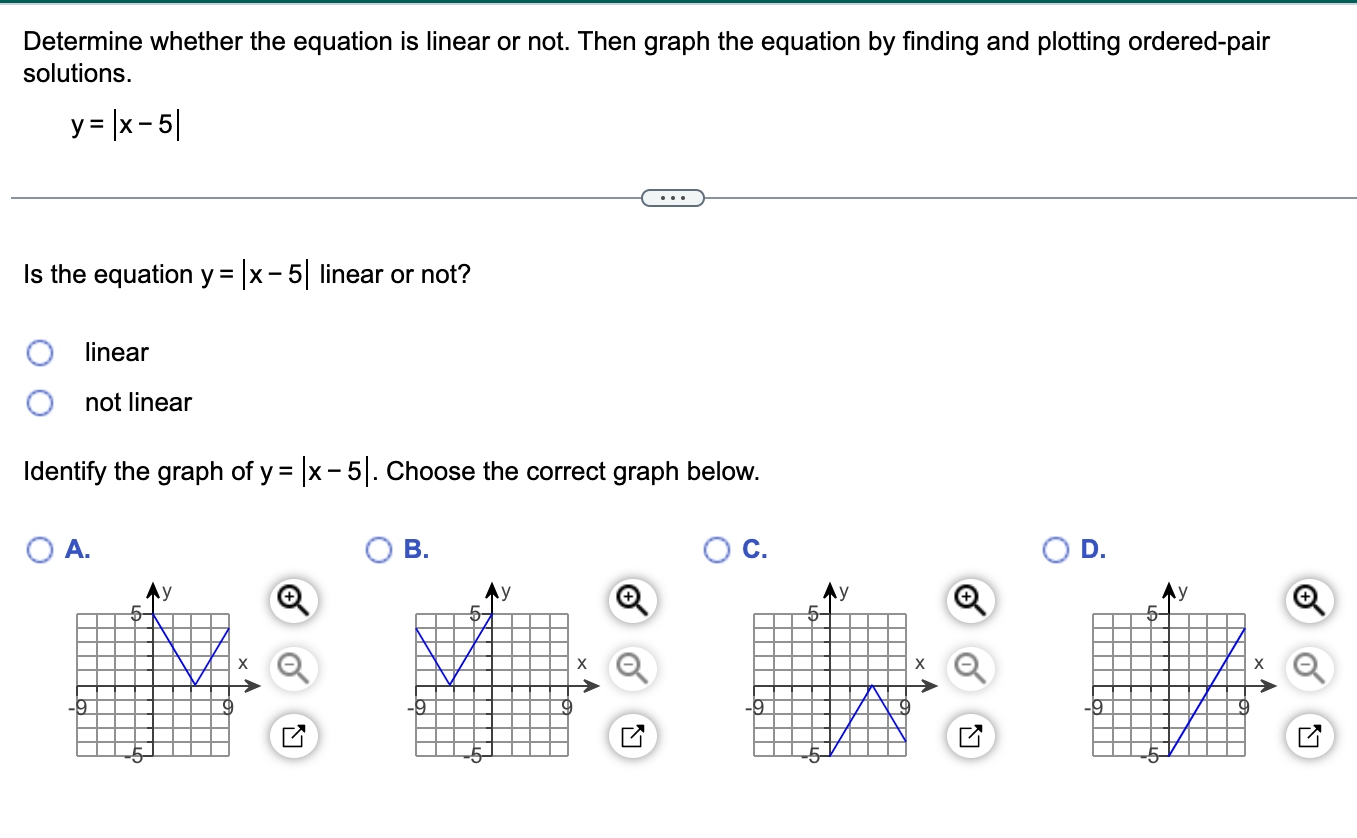Expand the question details with the ellipsis button
This screenshot has height=838, width=1357.
click(672, 197)
